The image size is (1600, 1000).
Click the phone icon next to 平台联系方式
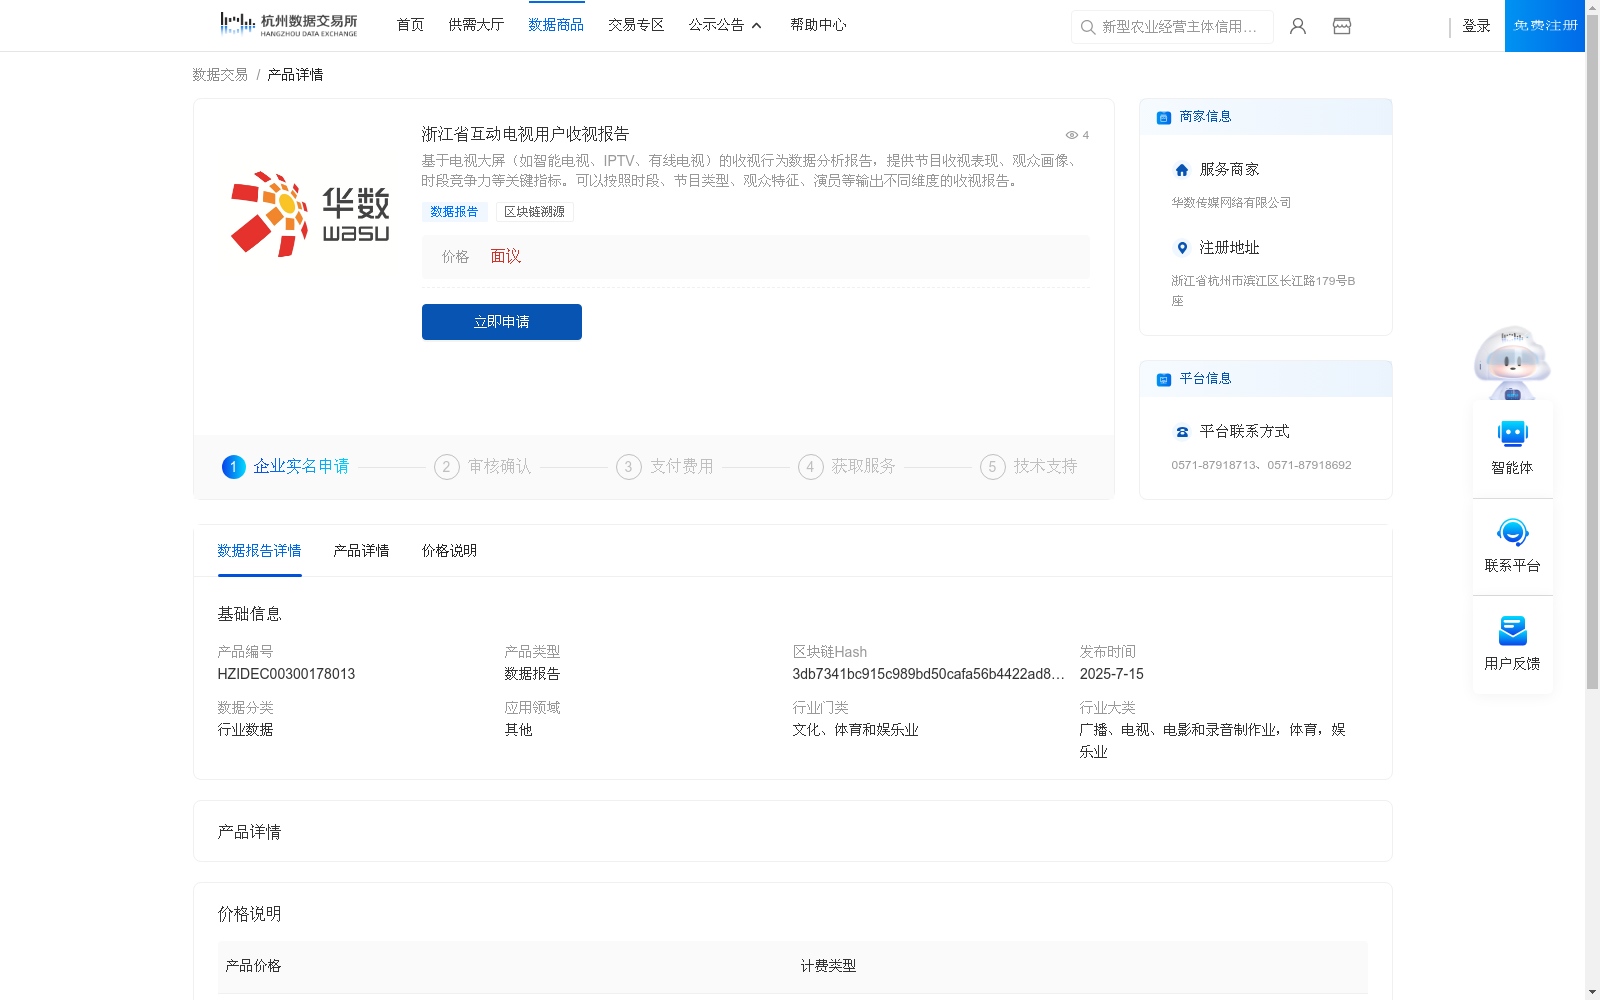pyautogui.click(x=1181, y=432)
